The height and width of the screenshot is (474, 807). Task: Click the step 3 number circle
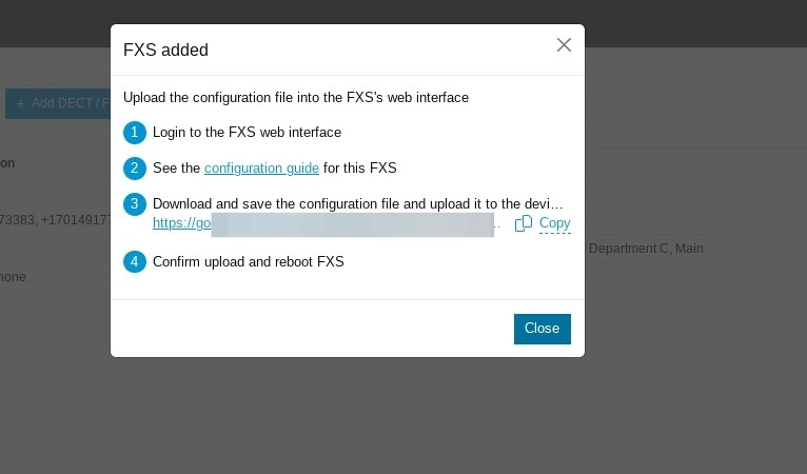[135, 204]
